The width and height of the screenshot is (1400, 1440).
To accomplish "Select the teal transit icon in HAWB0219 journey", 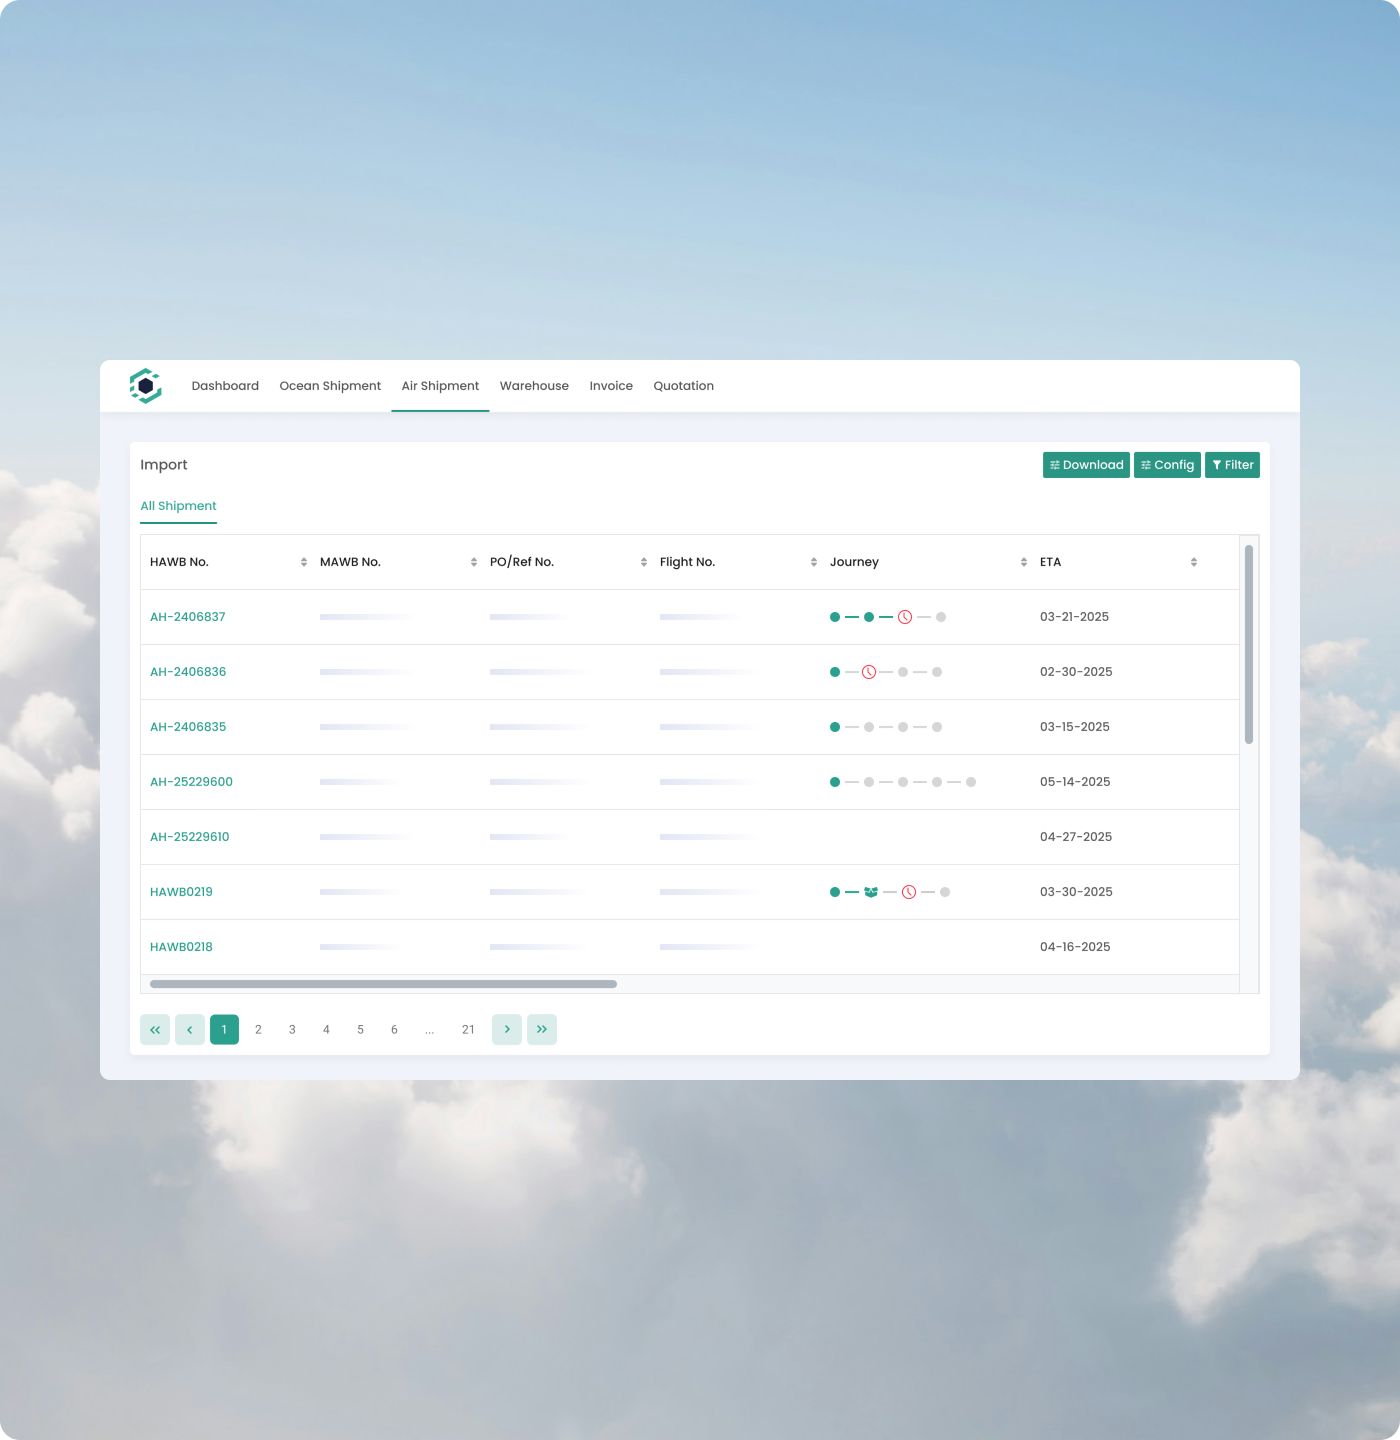I will [871, 891].
